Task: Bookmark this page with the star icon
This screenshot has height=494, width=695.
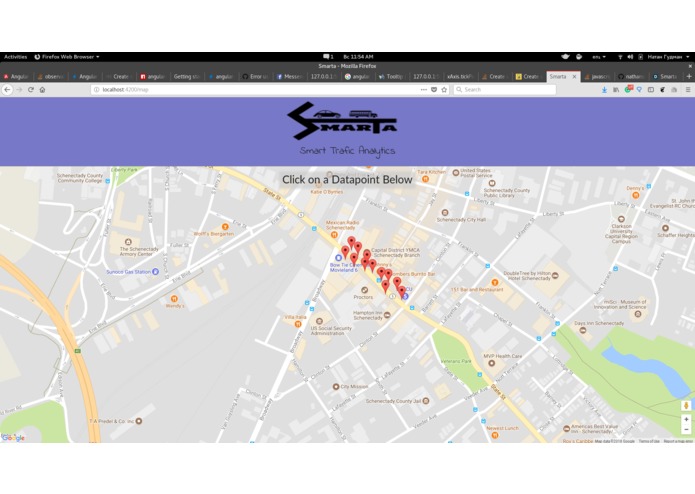Action: point(444,89)
